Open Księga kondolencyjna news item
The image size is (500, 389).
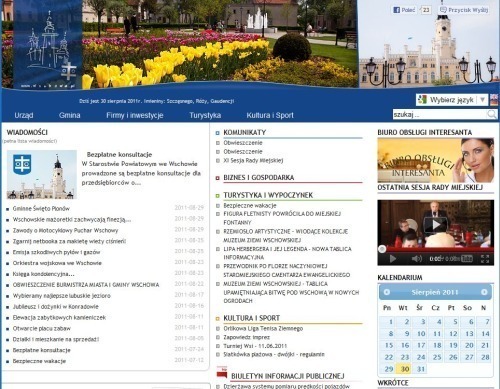pyautogui.click(x=43, y=274)
